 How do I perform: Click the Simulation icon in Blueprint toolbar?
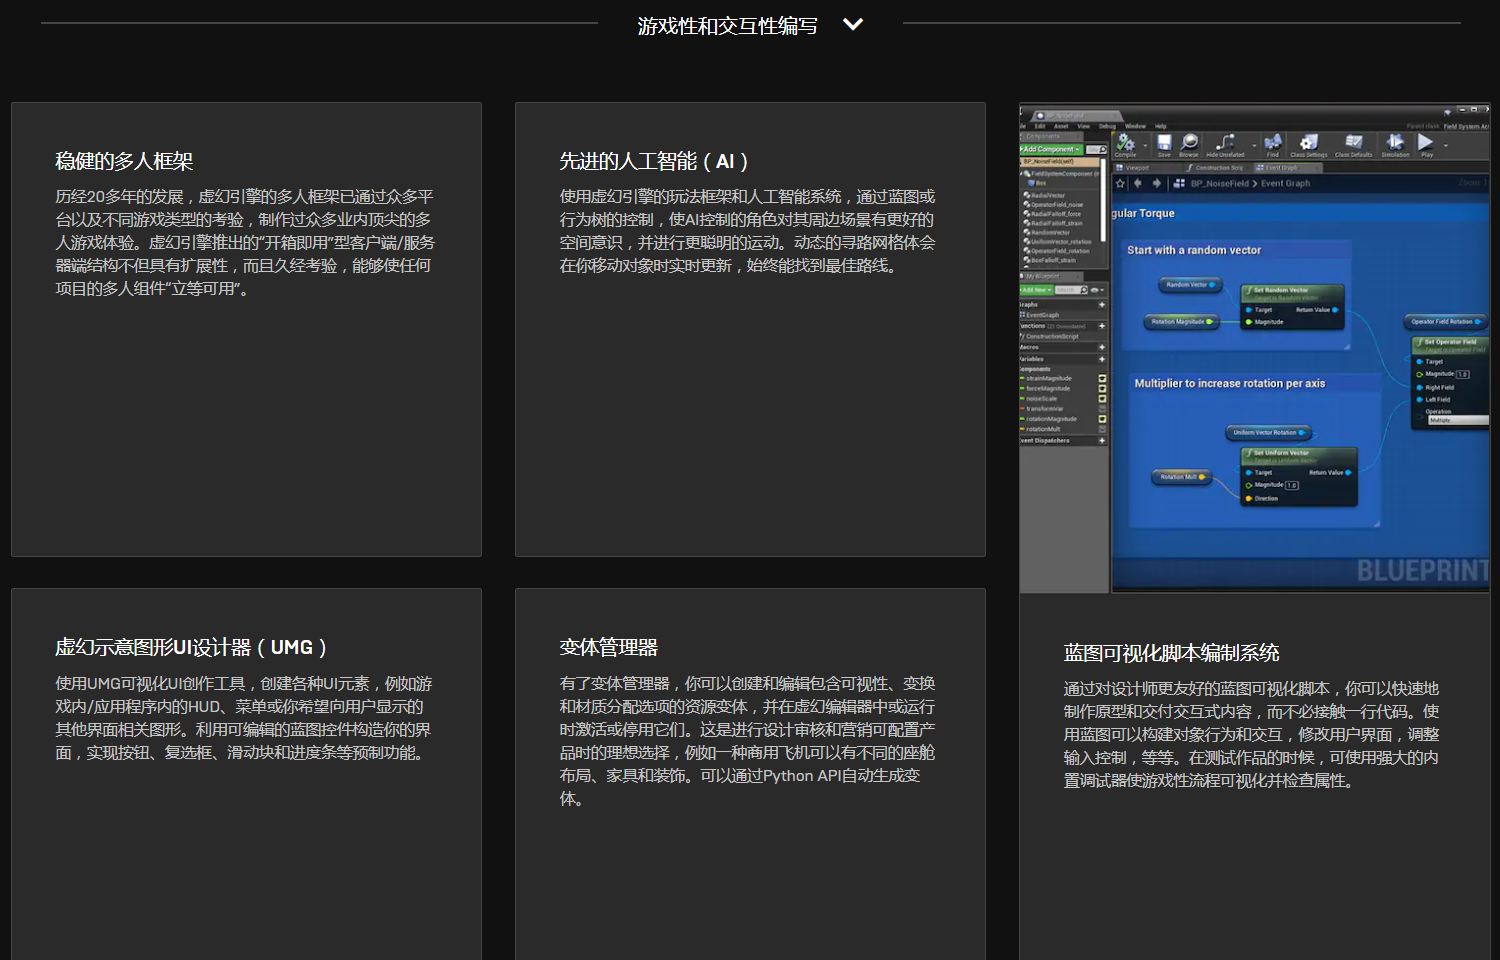coord(1395,142)
